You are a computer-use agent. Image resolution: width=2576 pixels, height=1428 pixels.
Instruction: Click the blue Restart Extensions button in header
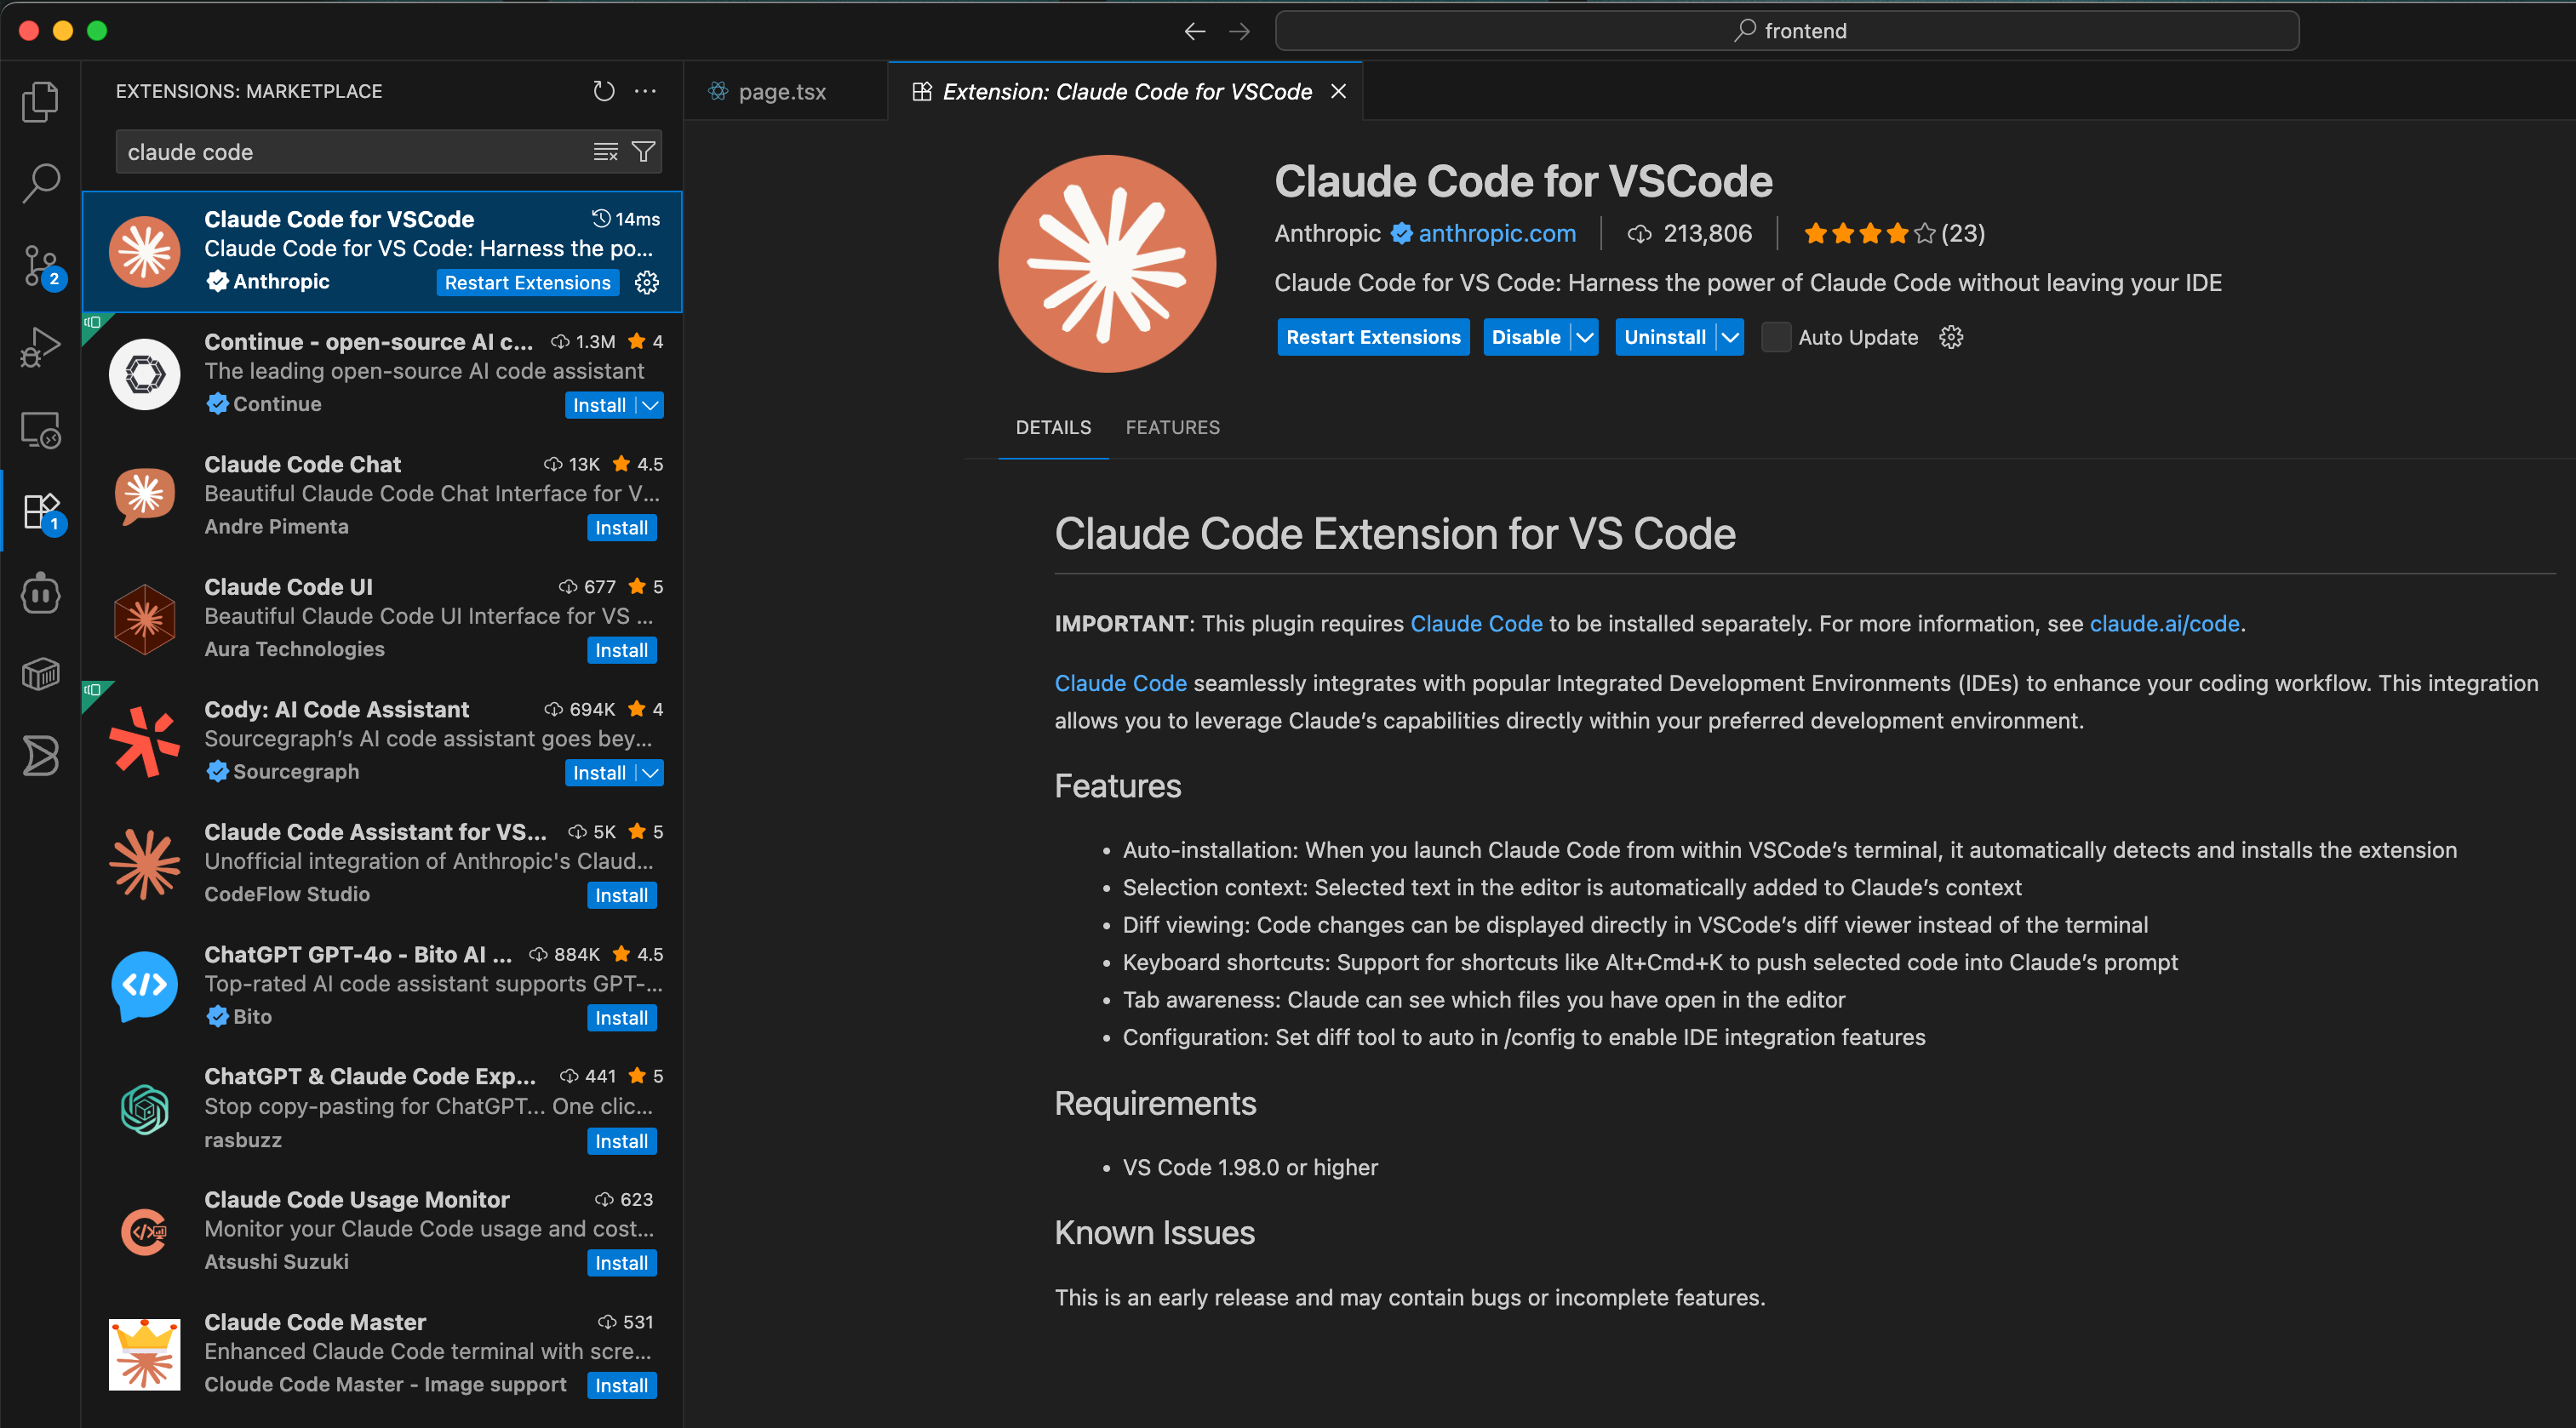pos(1372,337)
